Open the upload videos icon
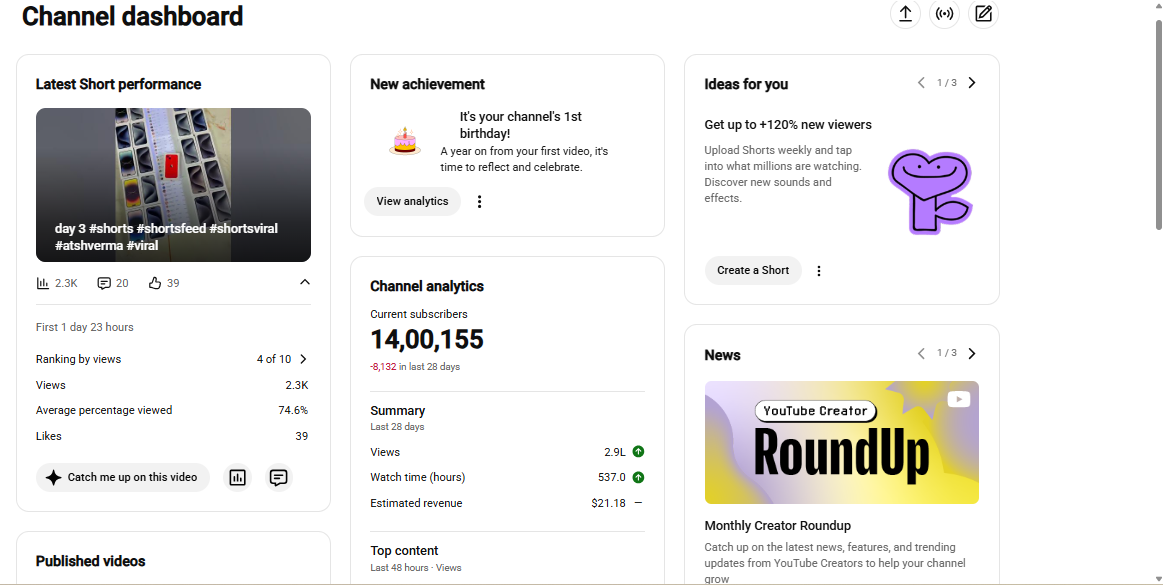 [x=905, y=14]
